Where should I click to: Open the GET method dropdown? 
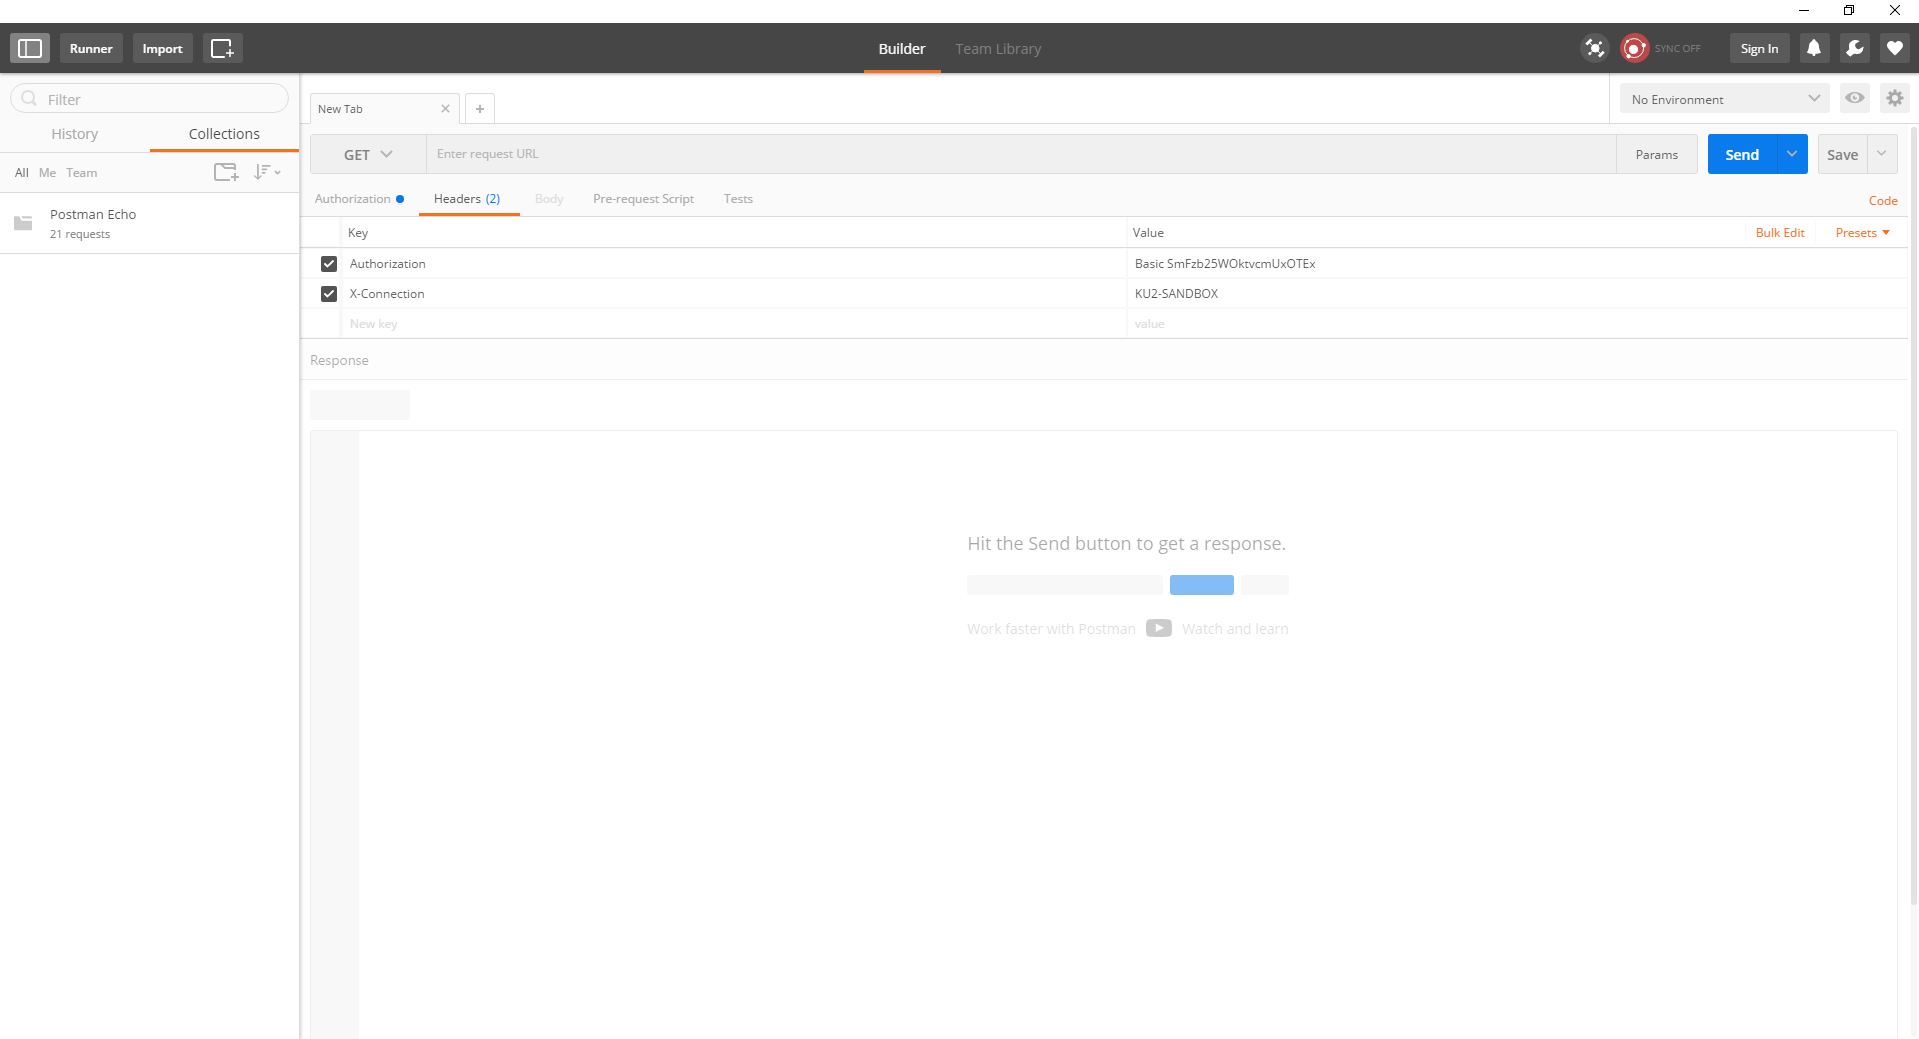tap(368, 154)
